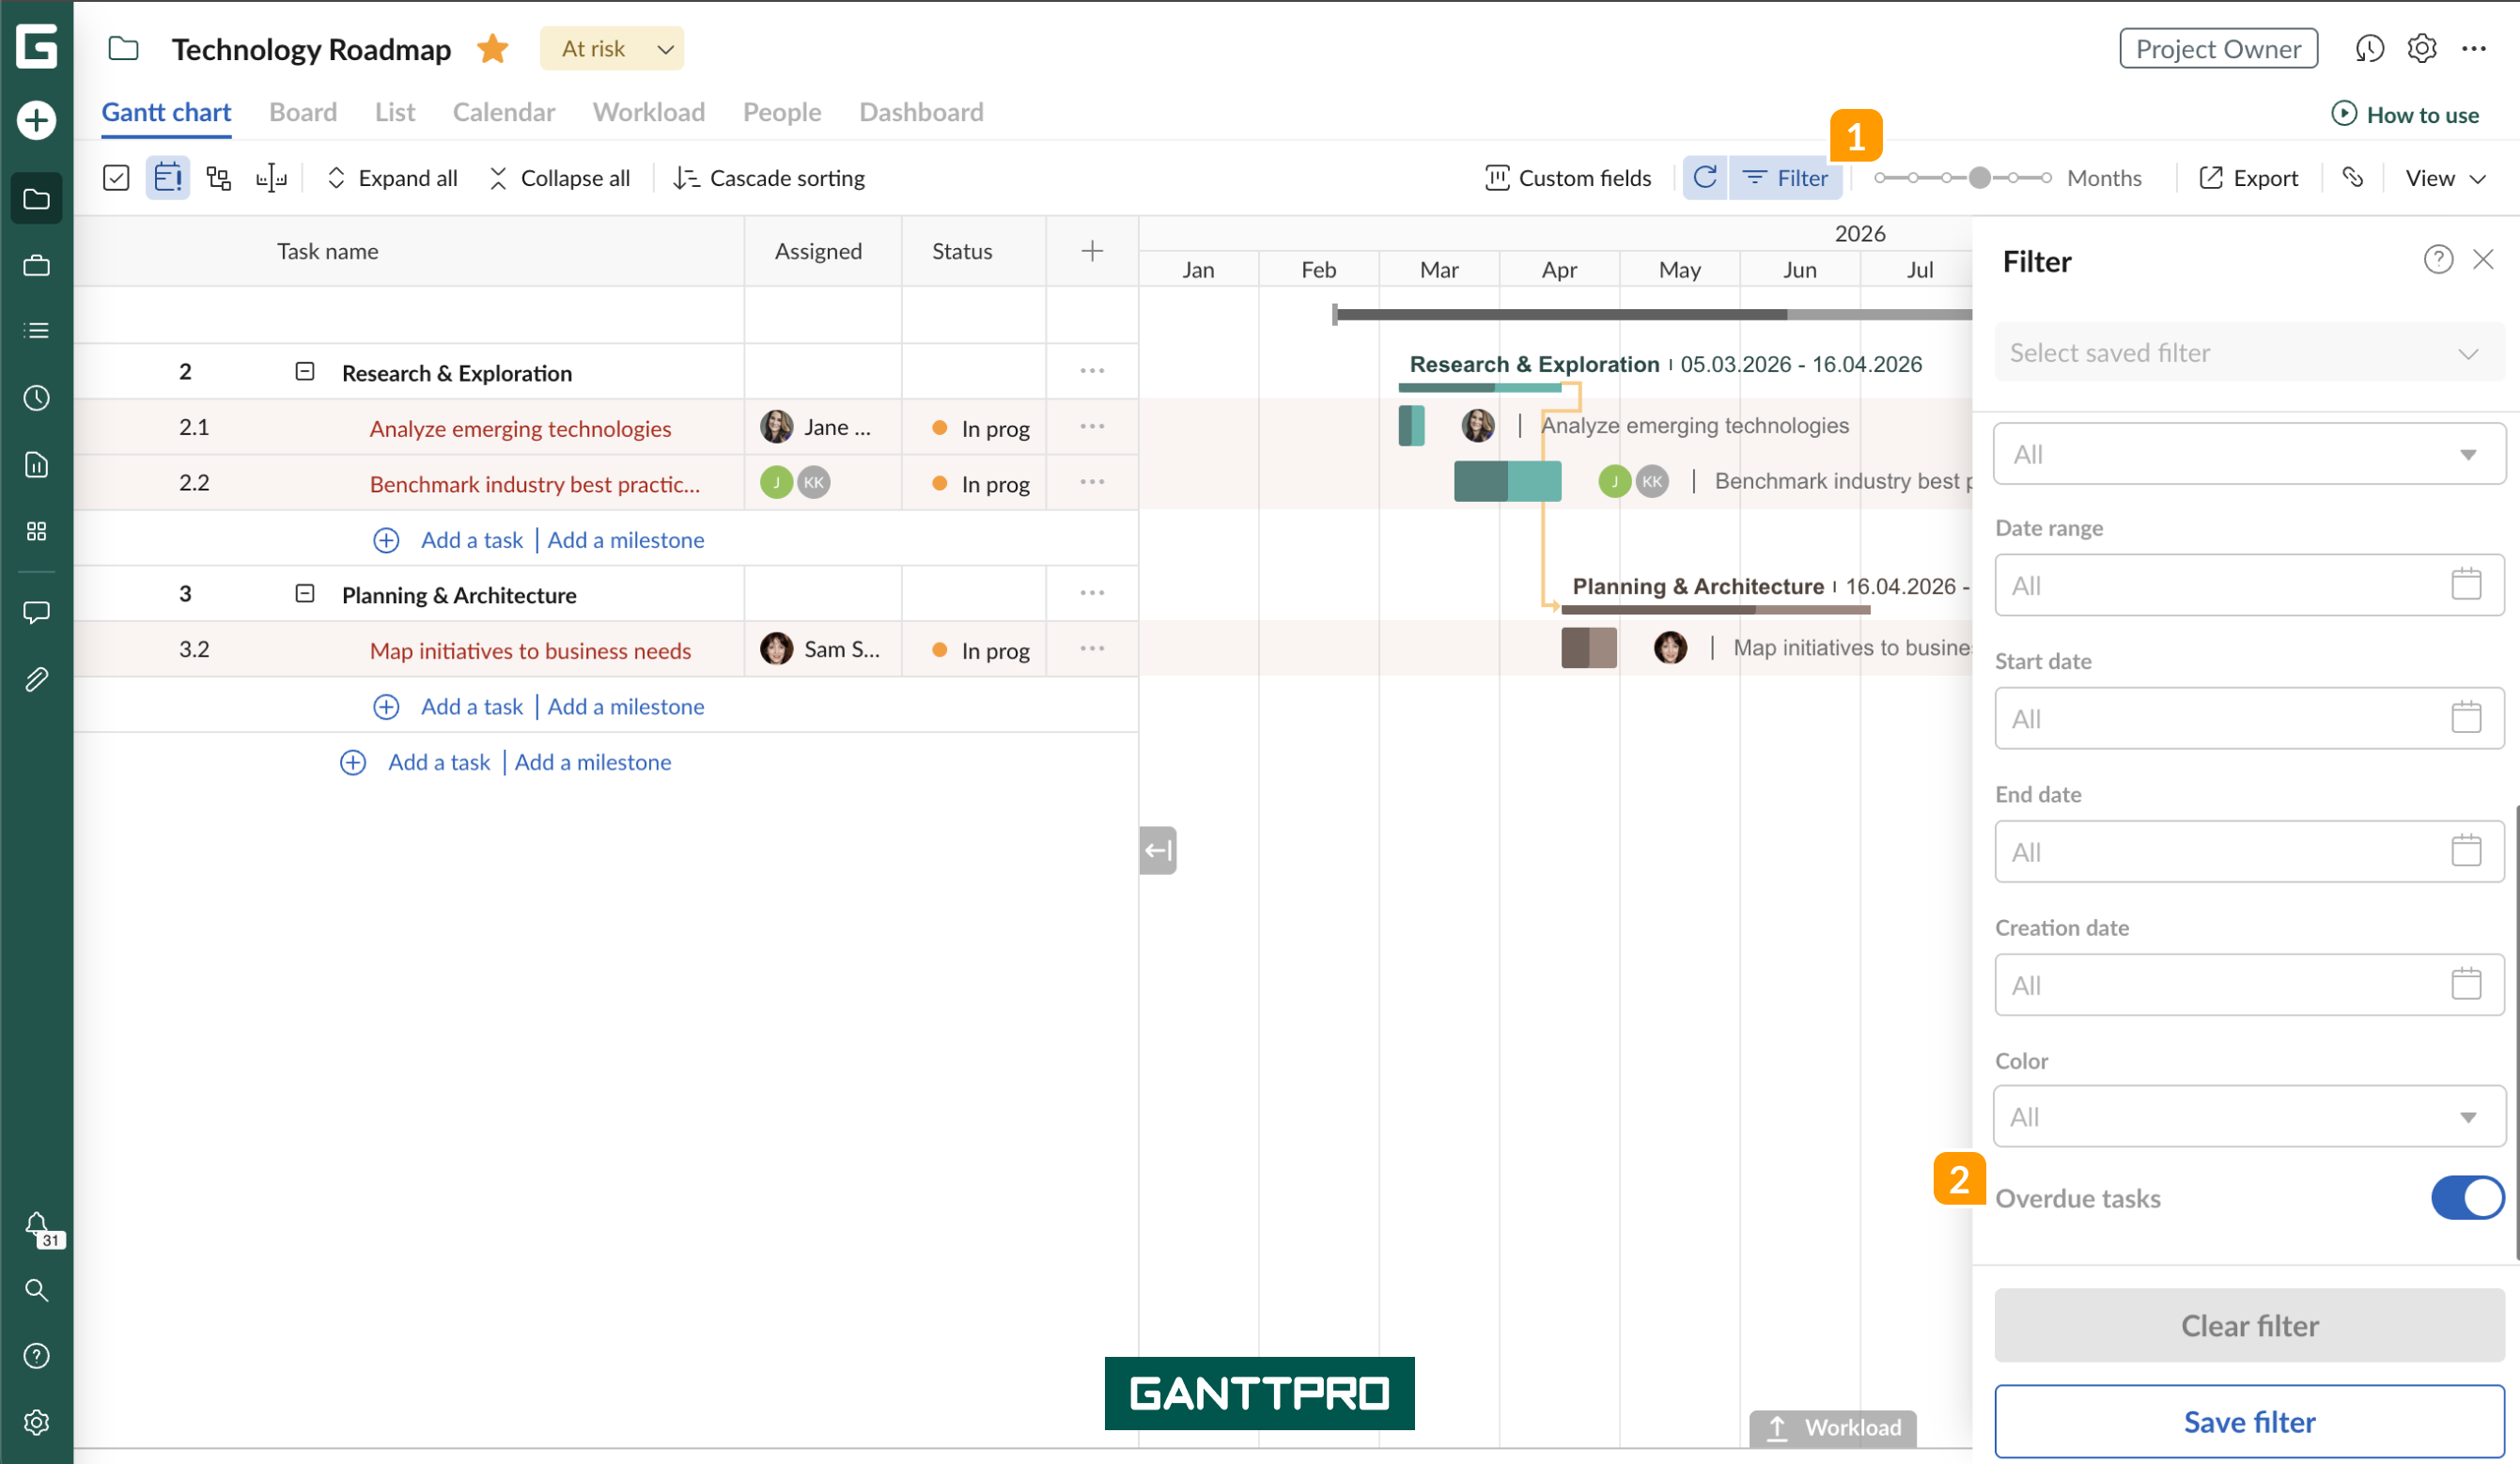Open notifications bell with 31 badge
This screenshot has height=1464, width=2520.
(40, 1228)
